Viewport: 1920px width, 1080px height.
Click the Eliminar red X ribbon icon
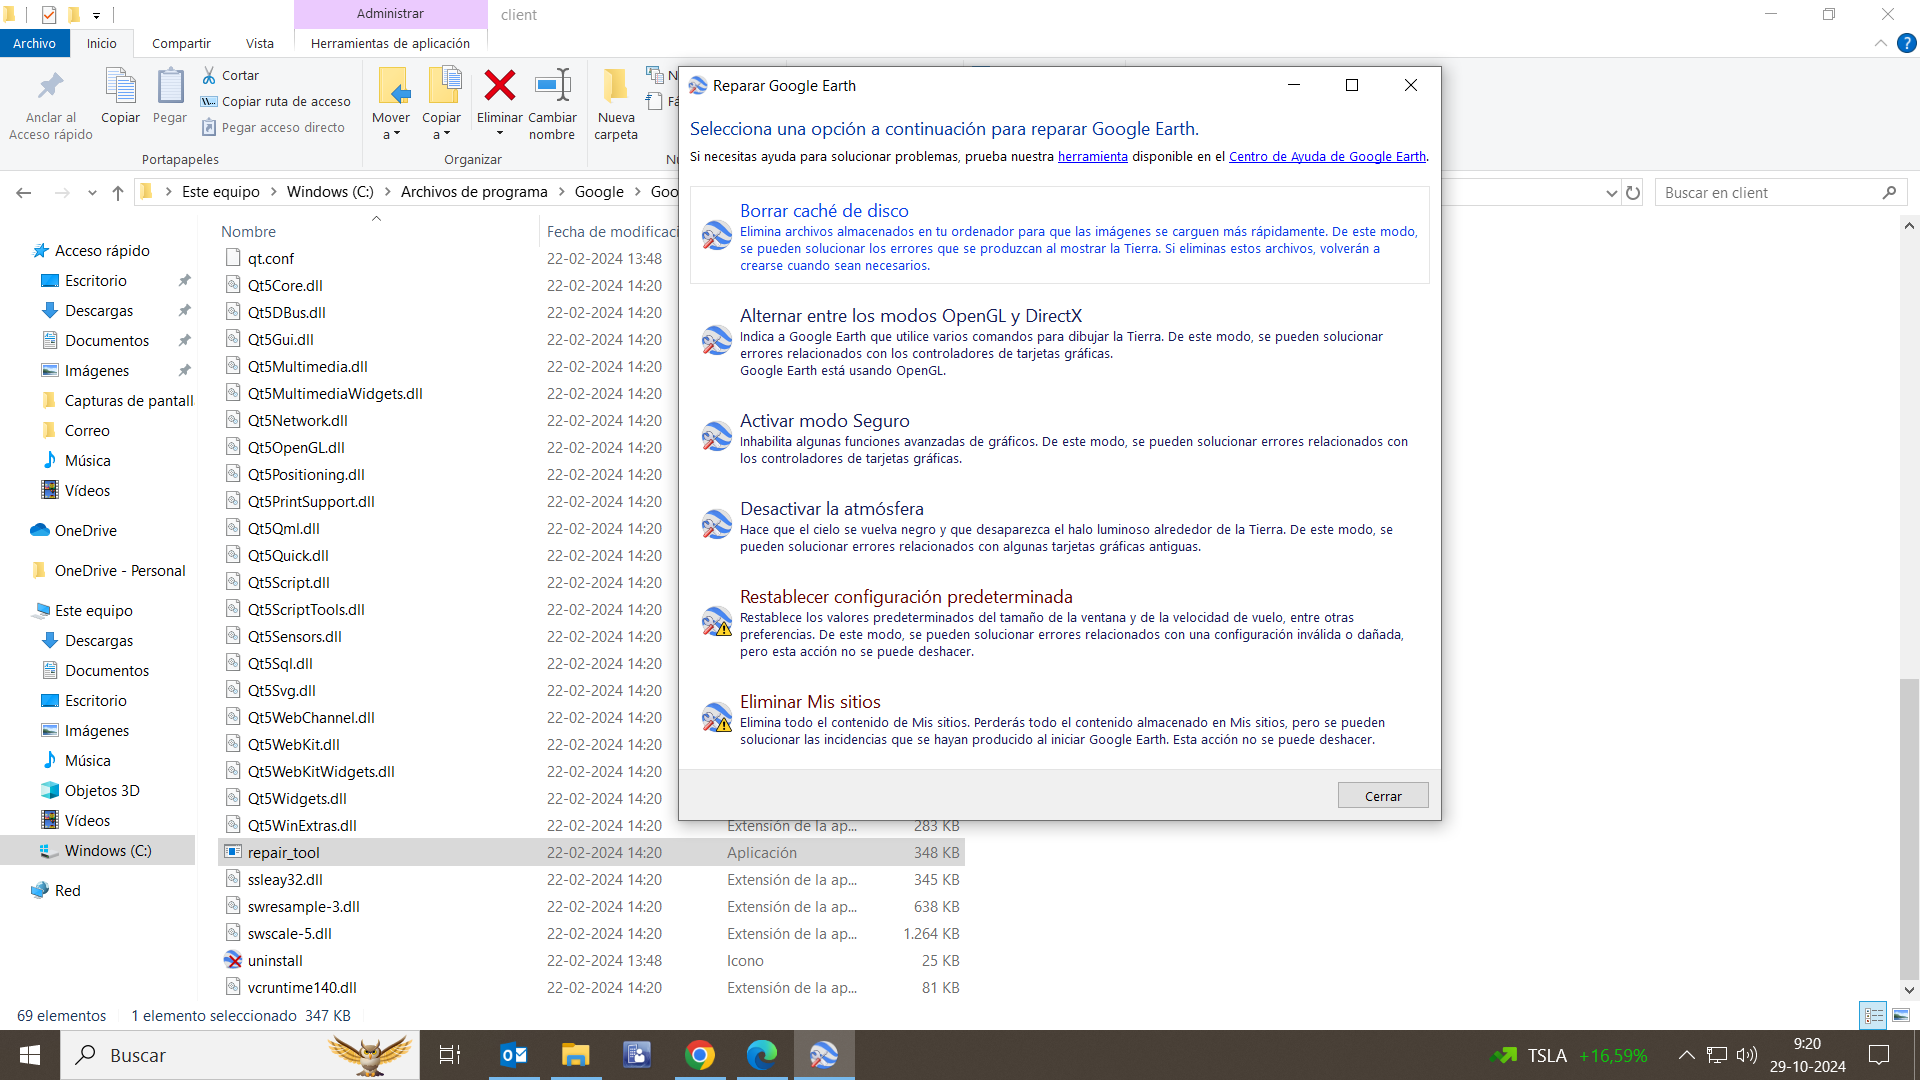(x=499, y=87)
